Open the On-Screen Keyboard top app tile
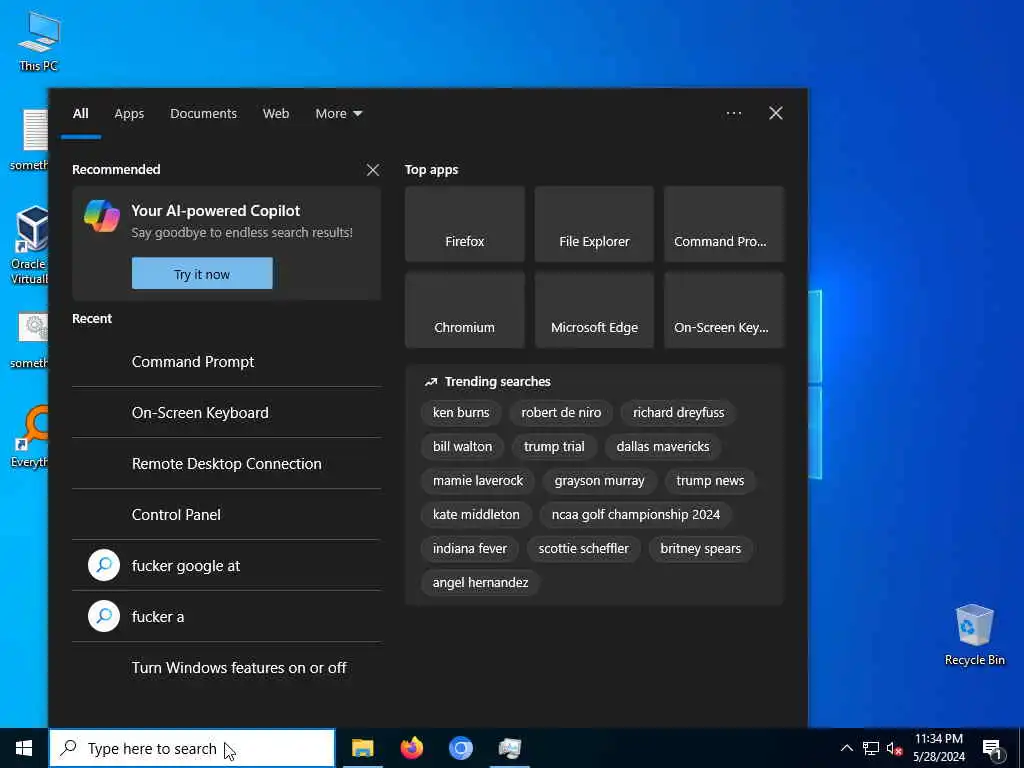Image resolution: width=1024 pixels, height=768 pixels. pyautogui.click(x=724, y=310)
